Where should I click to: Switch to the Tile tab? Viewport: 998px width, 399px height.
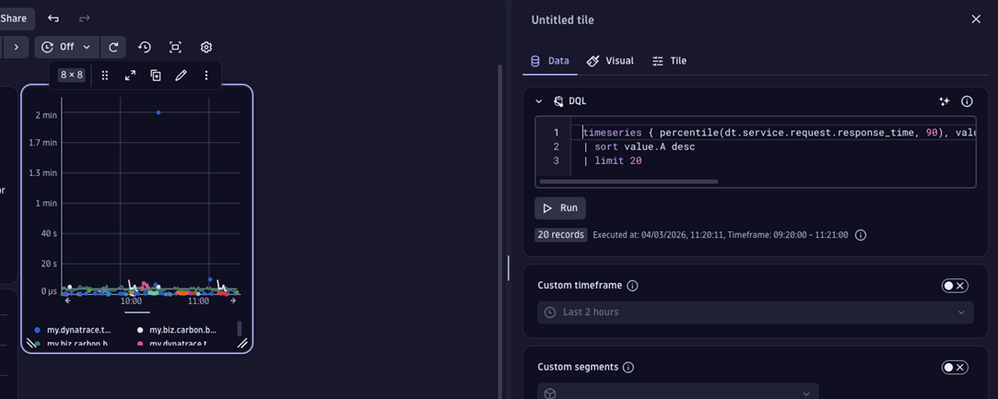tap(669, 61)
